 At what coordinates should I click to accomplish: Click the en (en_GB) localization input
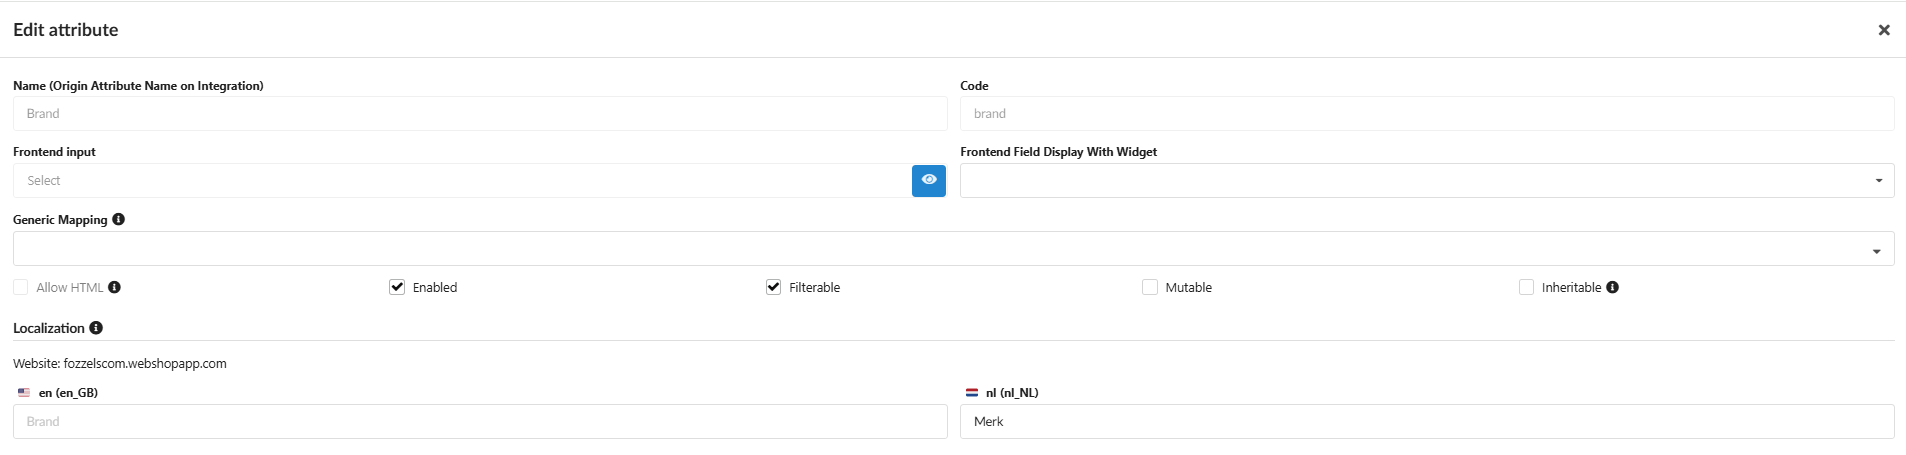coord(480,422)
